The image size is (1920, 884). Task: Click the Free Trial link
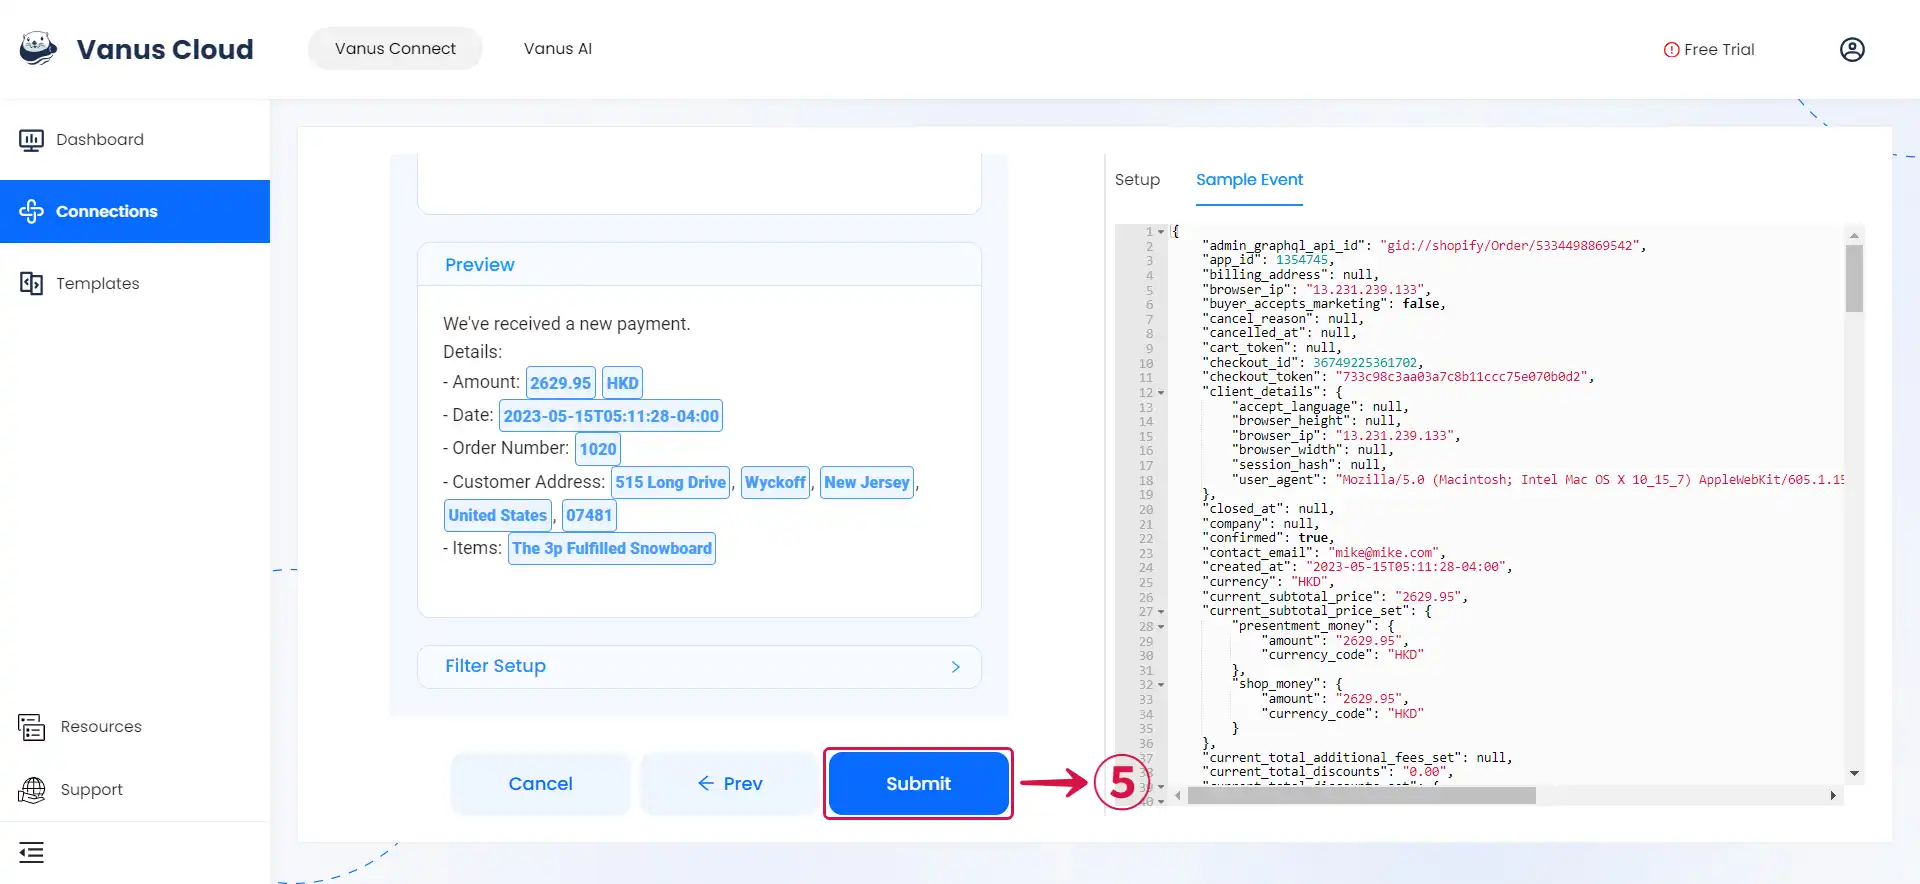coord(1709,50)
